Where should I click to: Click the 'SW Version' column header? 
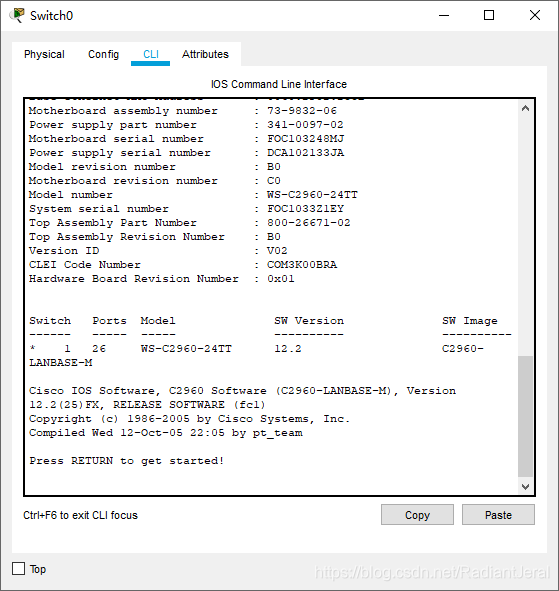point(309,321)
